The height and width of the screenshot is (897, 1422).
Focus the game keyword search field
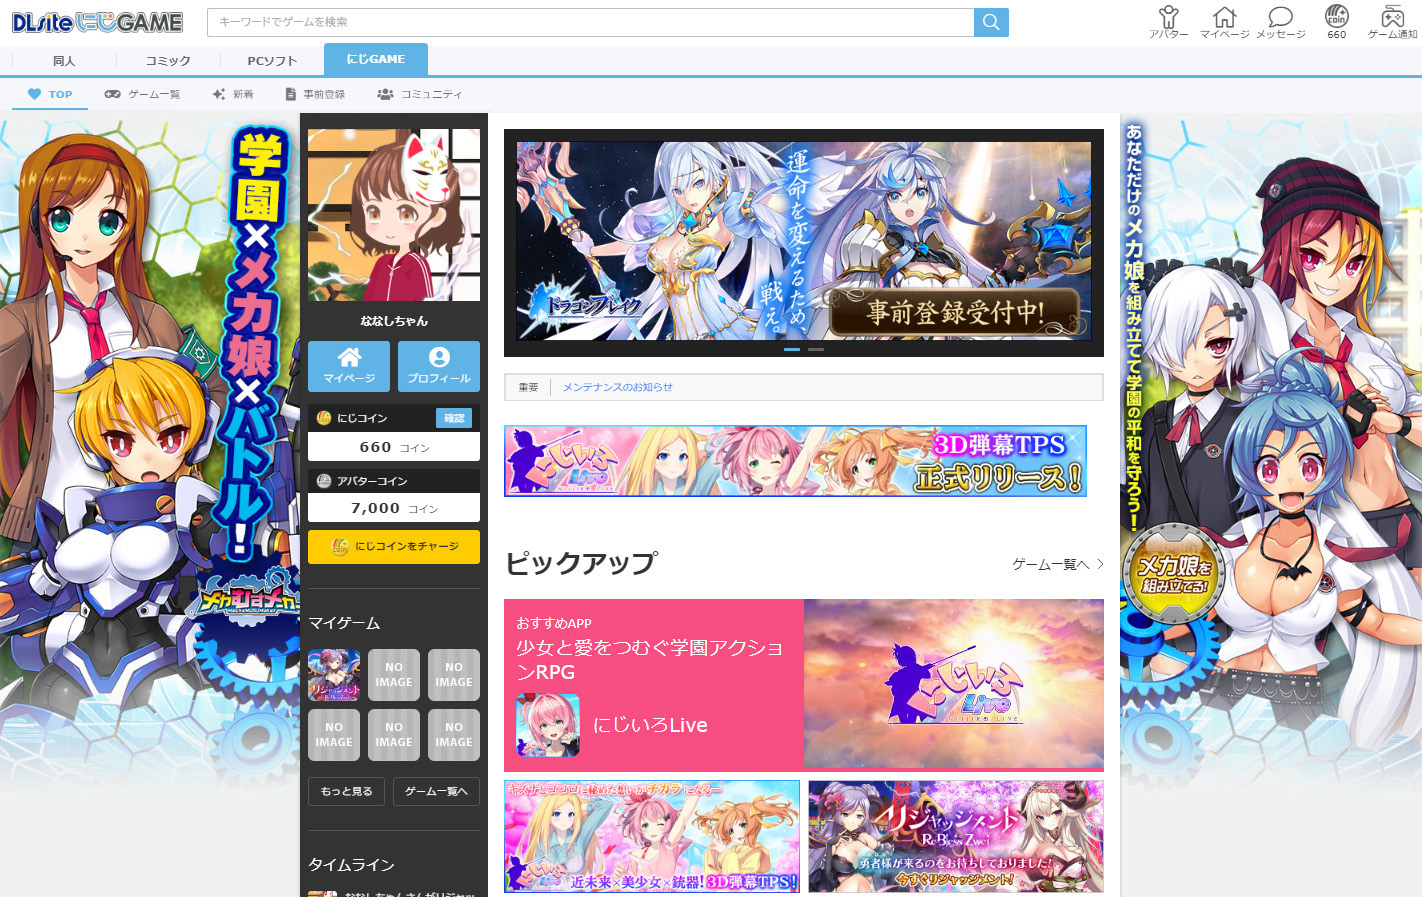pos(590,22)
